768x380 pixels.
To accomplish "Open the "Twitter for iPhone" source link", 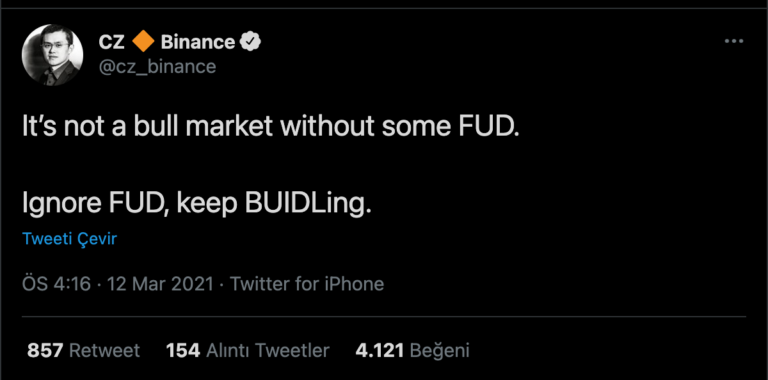I will (307, 284).
